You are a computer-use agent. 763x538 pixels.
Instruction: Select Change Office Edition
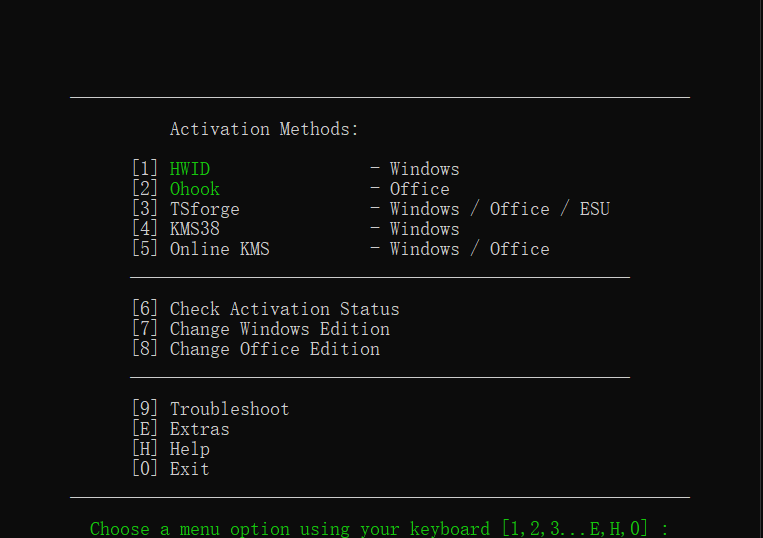[x=275, y=349]
